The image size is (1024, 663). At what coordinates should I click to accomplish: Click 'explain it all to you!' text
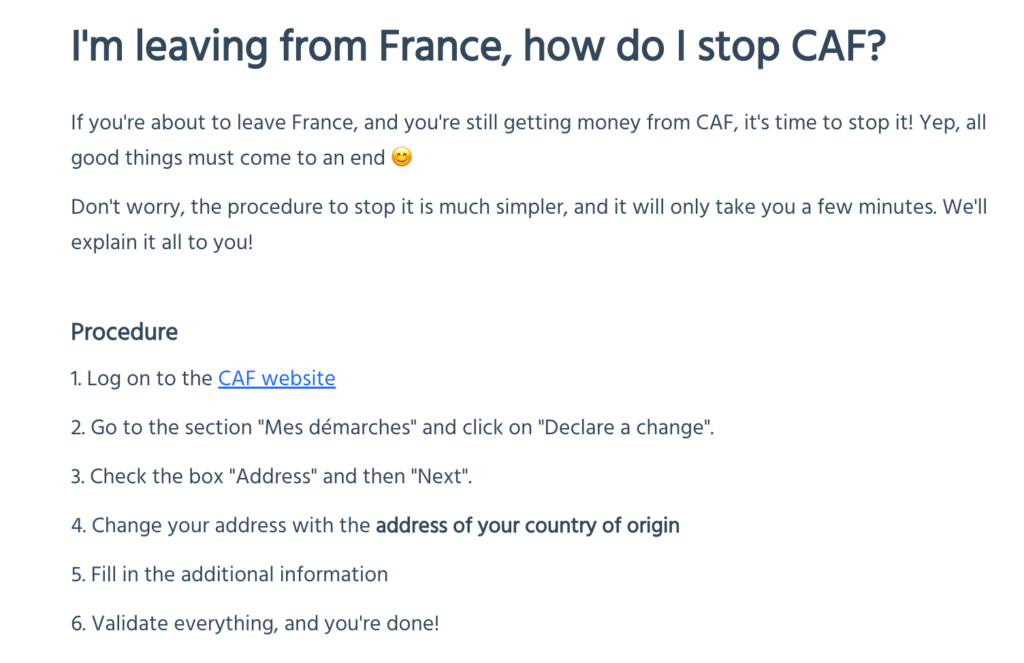tap(162, 242)
